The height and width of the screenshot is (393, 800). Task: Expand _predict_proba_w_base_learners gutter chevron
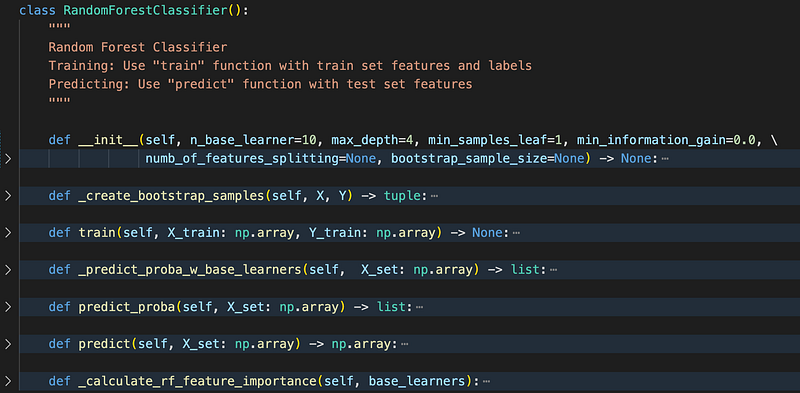(7, 270)
